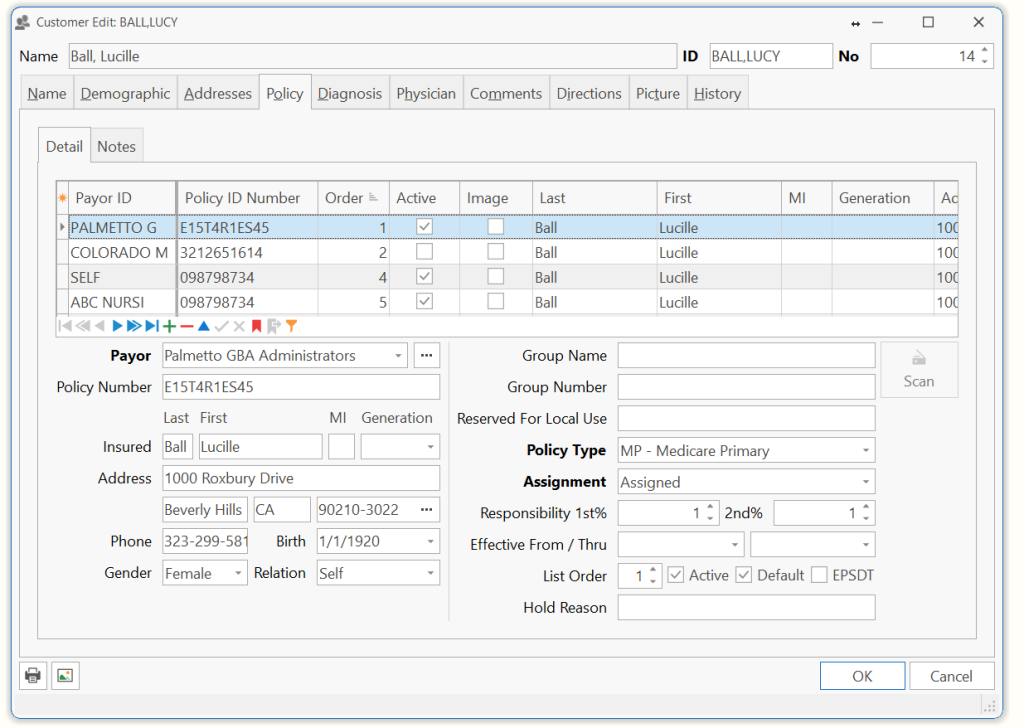The height and width of the screenshot is (728, 1024).
Task: Click the blue next record arrow
Action: coord(117,326)
